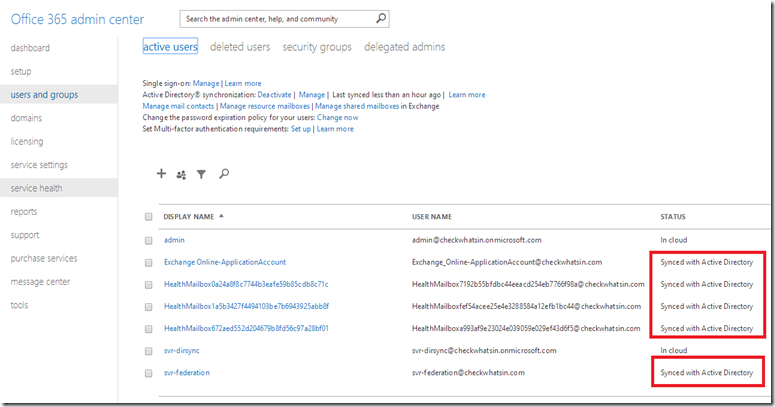Click the add user plus icon

coord(161,174)
